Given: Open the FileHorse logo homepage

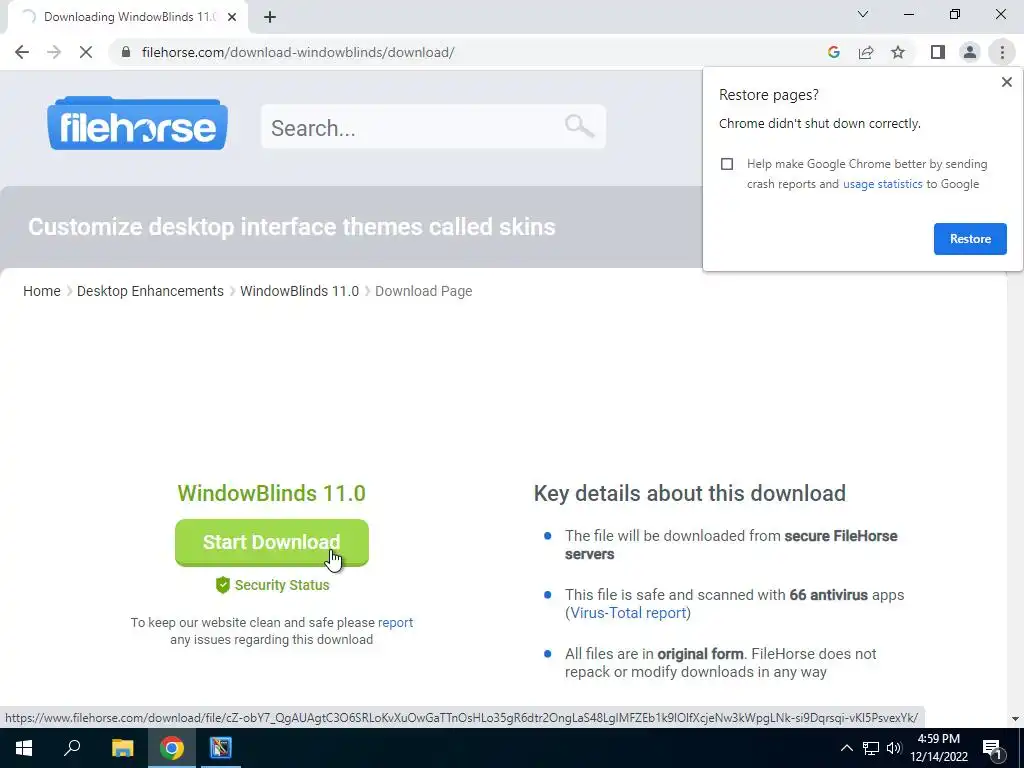Looking at the screenshot, I should [x=137, y=123].
